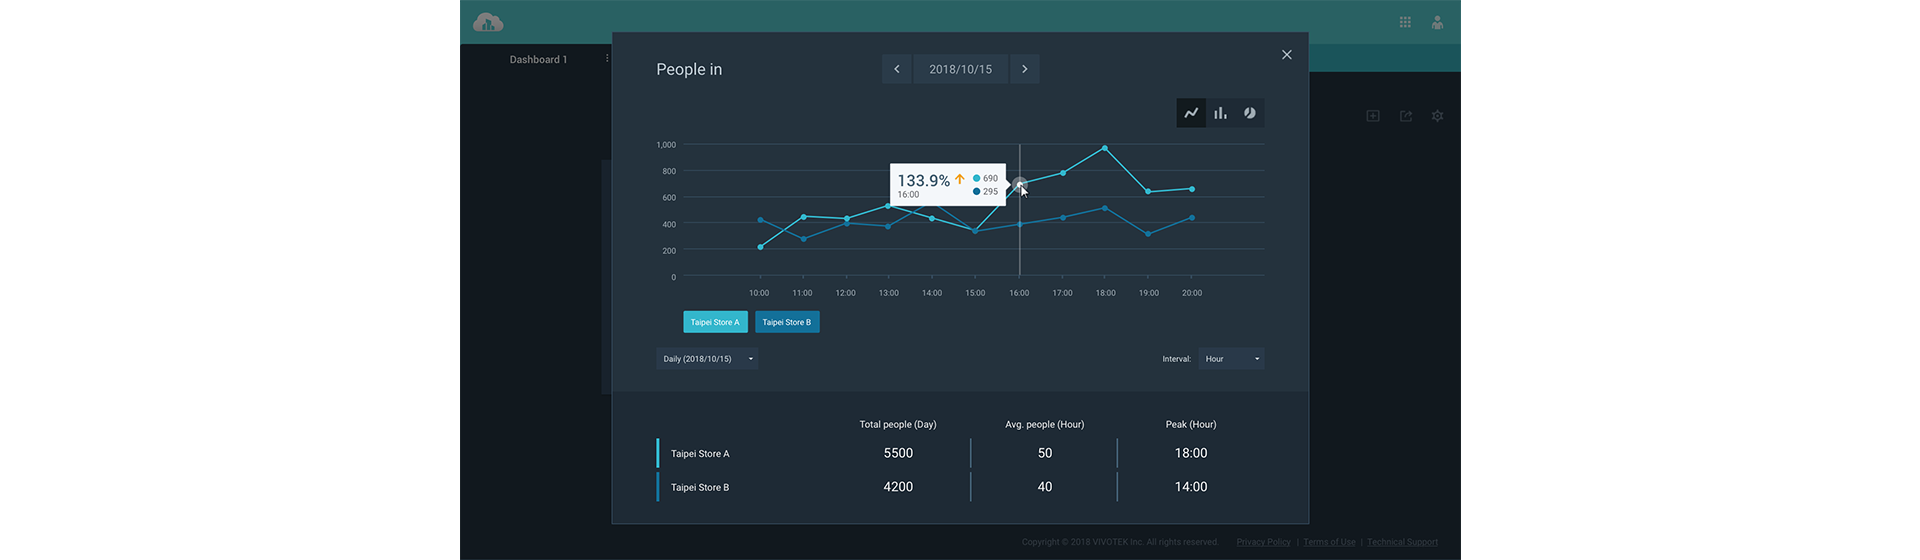Open the Technical Support link
1920x560 pixels.
1402,542
